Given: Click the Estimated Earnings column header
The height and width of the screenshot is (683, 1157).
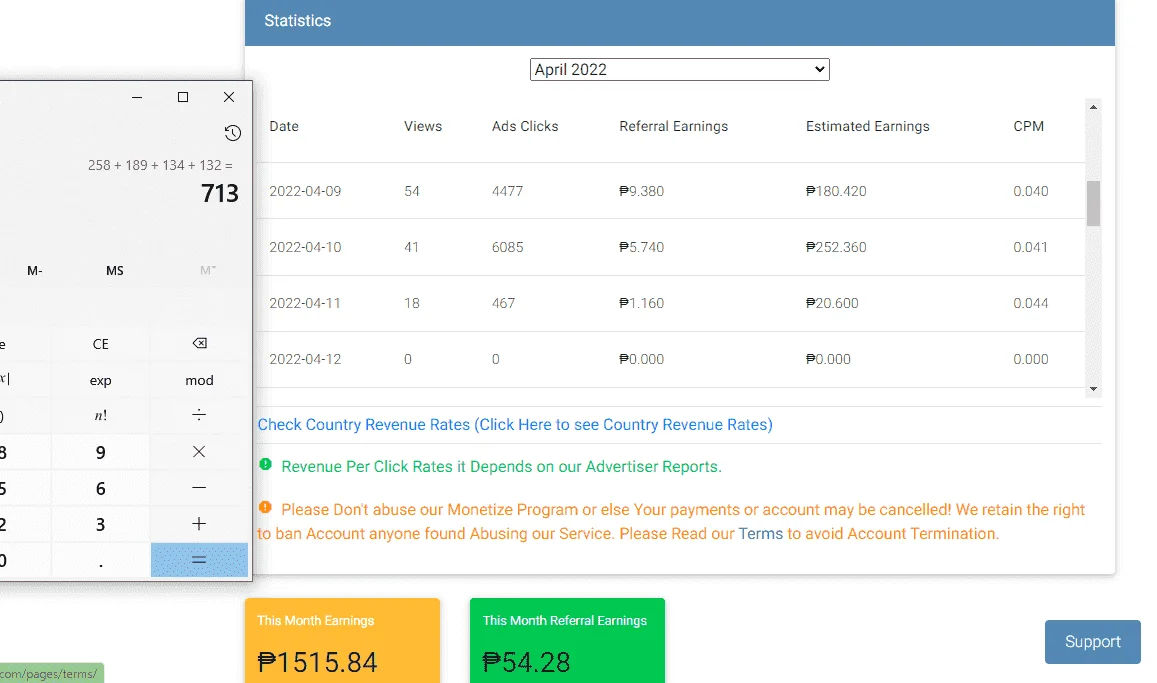Looking at the screenshot, I should pyautogui.click(x=868, y=126).
